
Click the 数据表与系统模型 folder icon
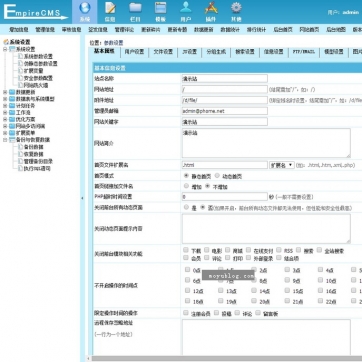coord(12,99)
